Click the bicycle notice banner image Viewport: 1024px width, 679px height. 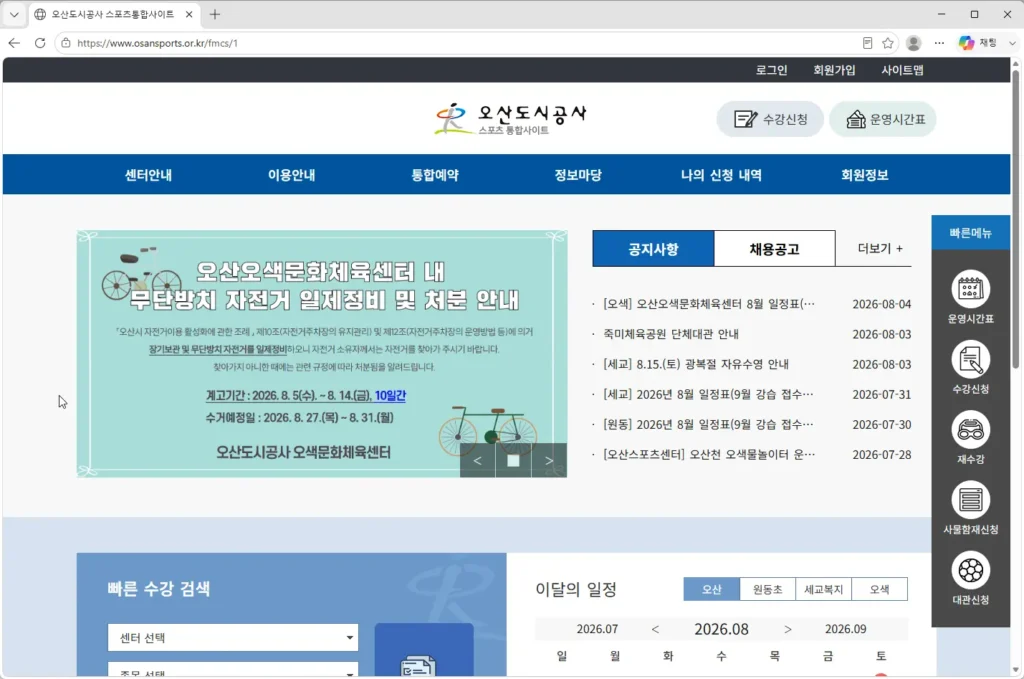(x=321, y=353)
